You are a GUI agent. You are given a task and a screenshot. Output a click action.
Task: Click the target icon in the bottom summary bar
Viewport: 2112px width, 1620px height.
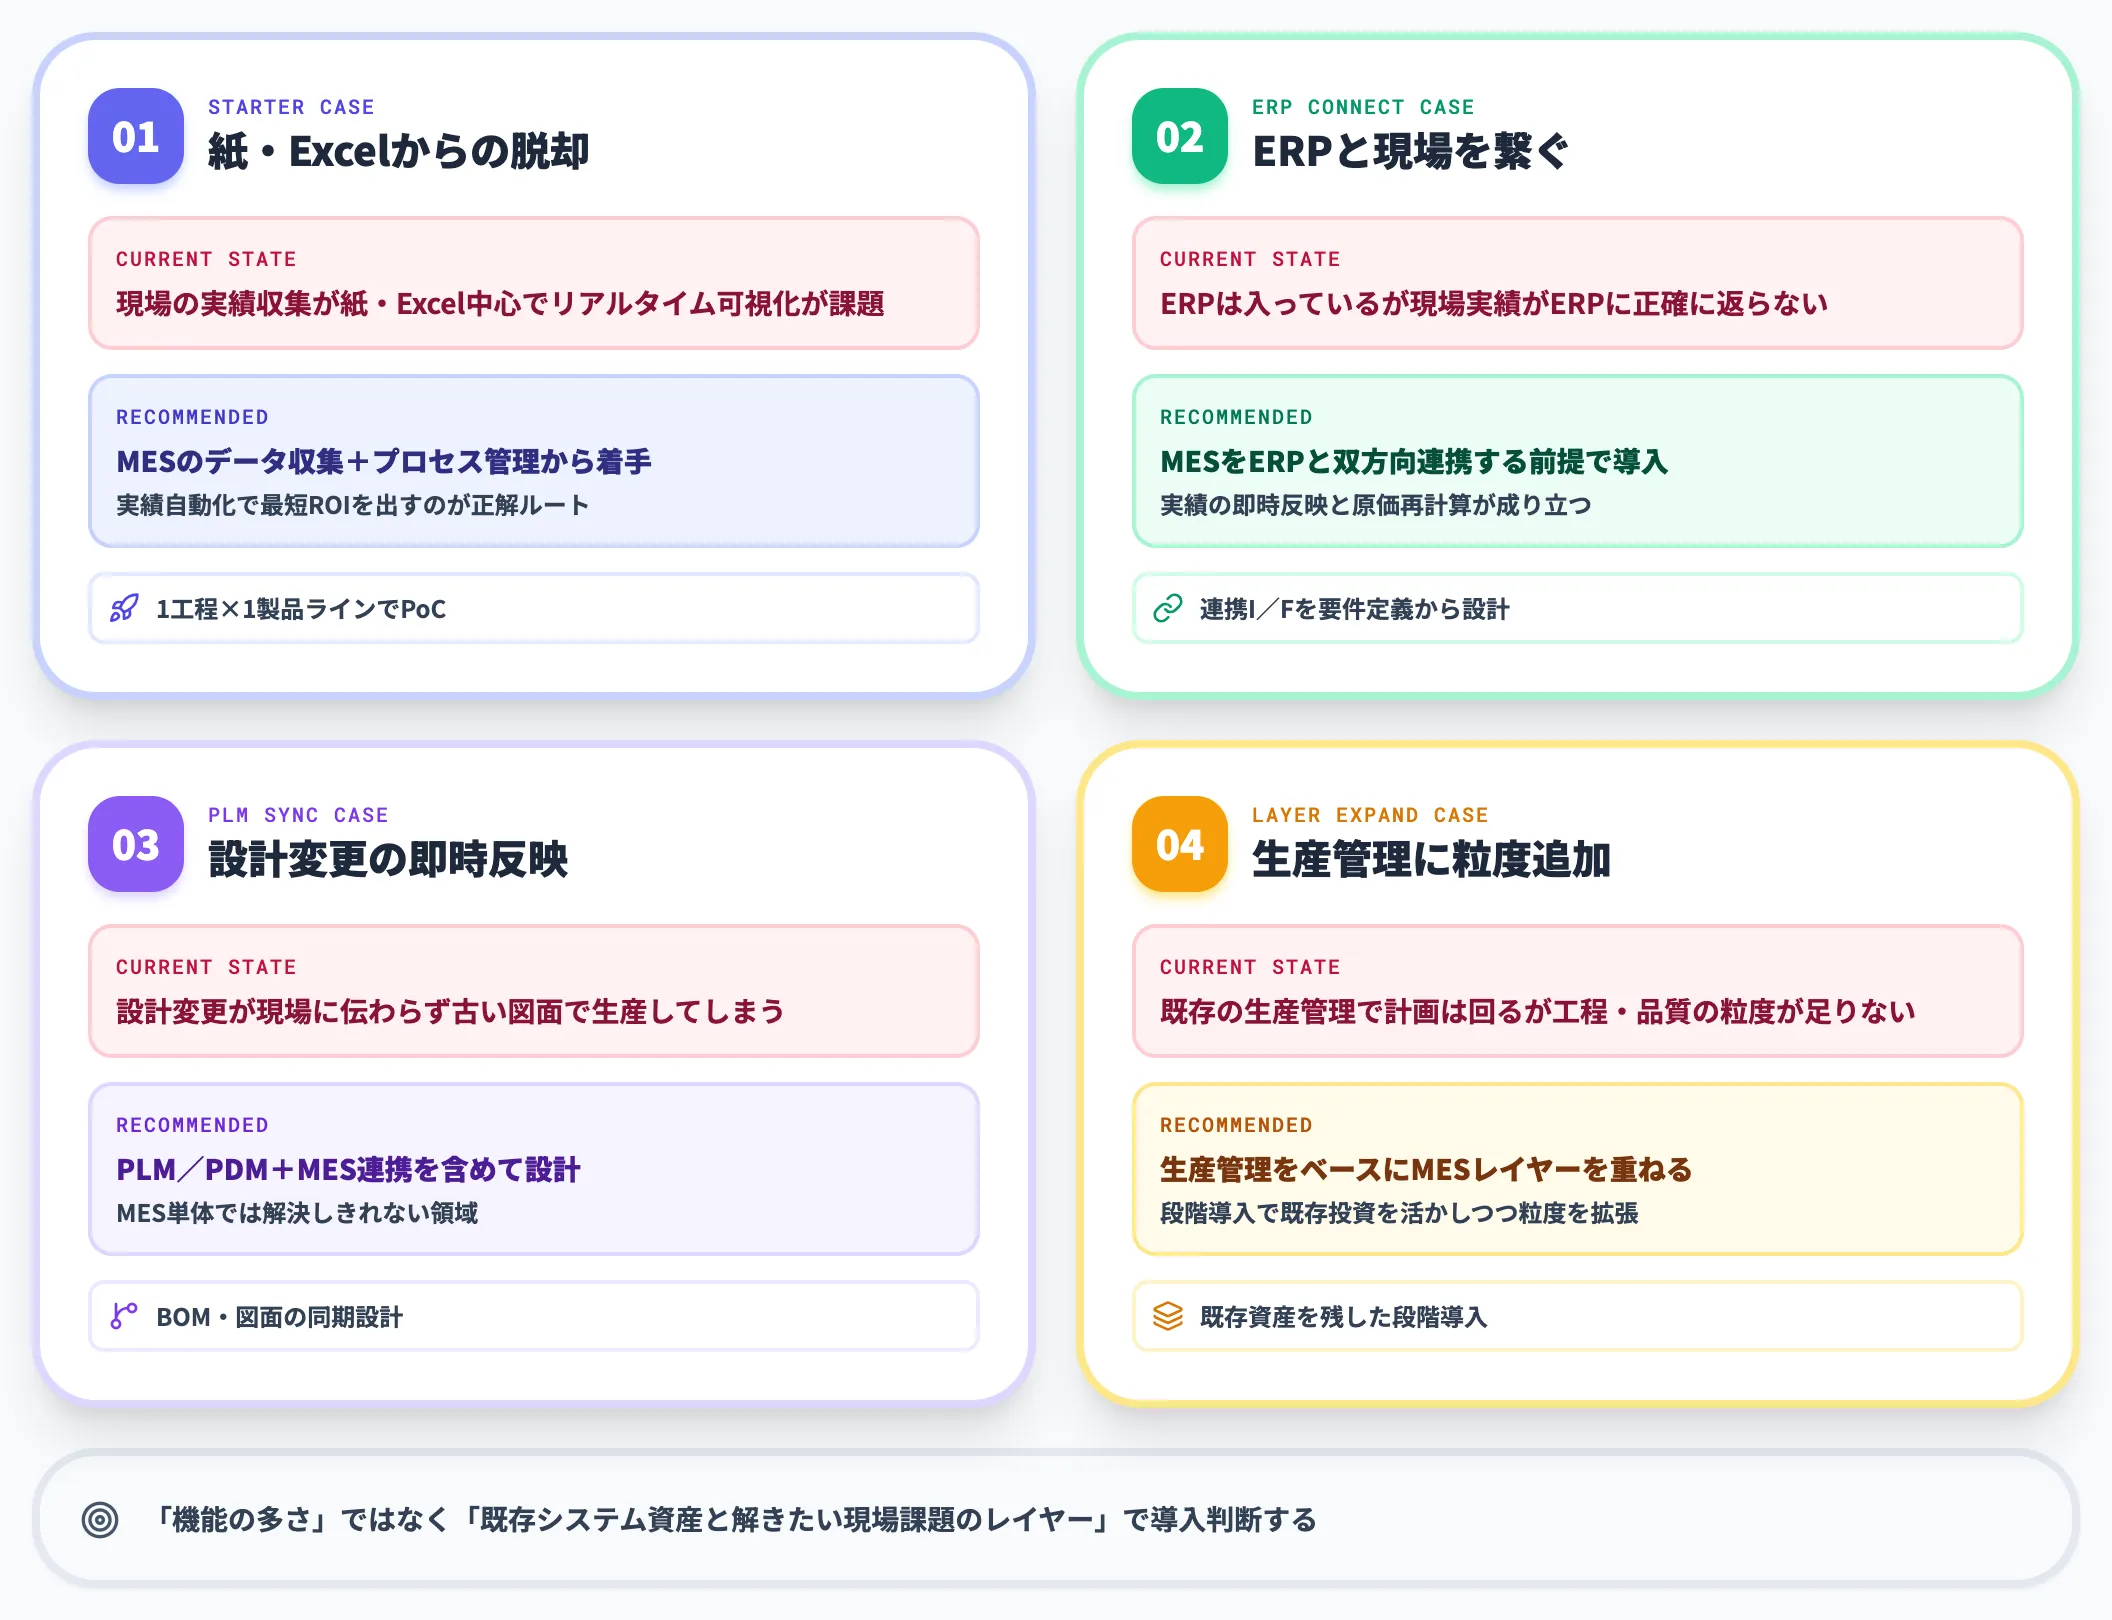click(100, 1520)
